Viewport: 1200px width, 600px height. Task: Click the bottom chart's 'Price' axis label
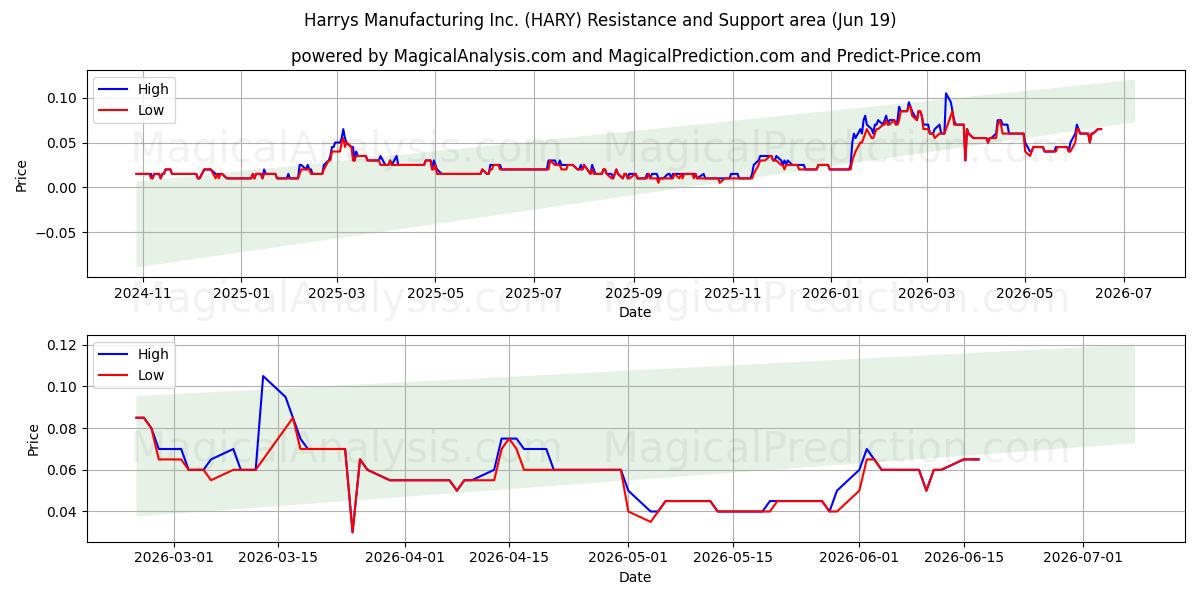[34, 439]
